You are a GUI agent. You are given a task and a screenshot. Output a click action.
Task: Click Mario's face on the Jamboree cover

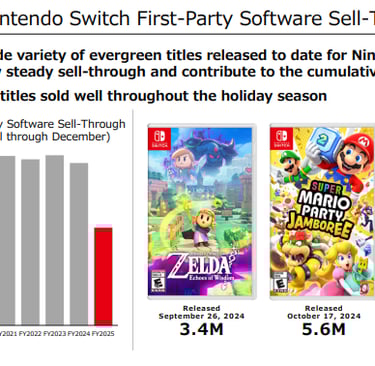(351, 161)
